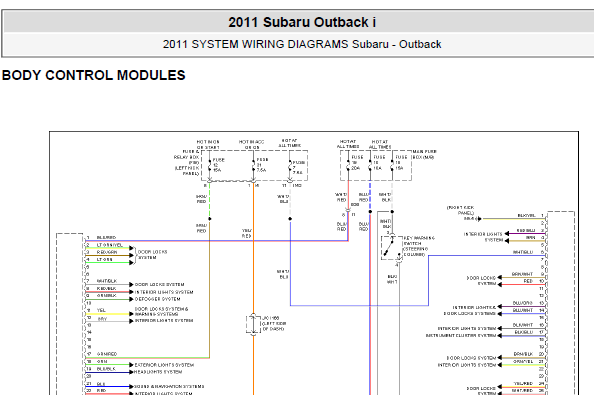Screen dimensions: 594x395
Task: Click the Door Locks System bracket label
Action: [x=152, y=254]
